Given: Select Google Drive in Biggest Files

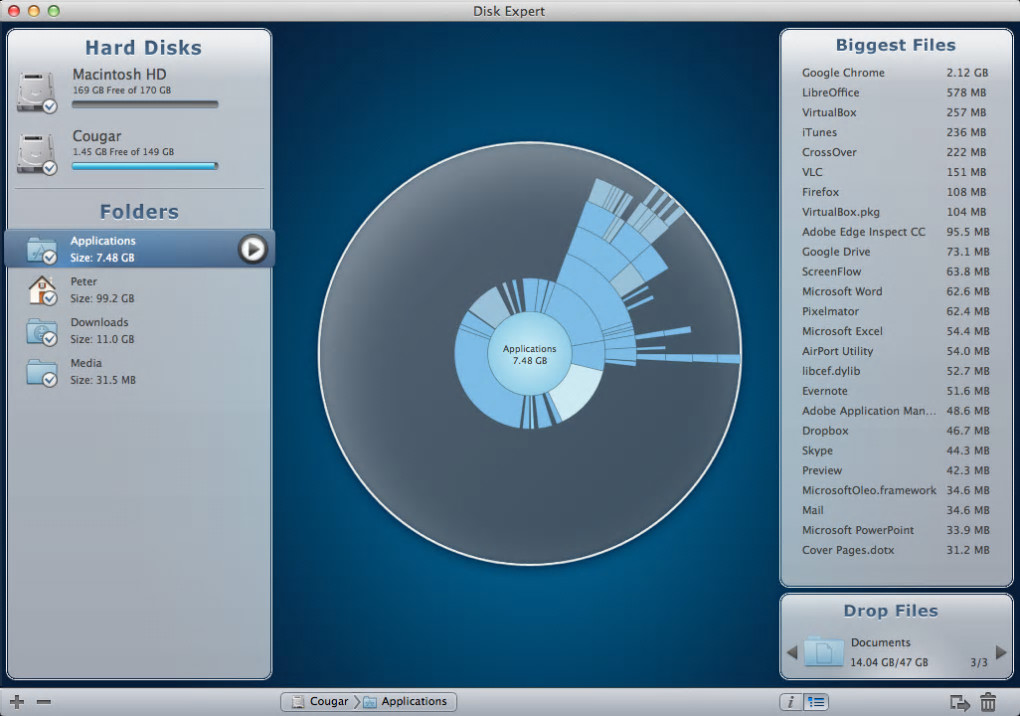Looking at the screenshot, I should (895, 252).
